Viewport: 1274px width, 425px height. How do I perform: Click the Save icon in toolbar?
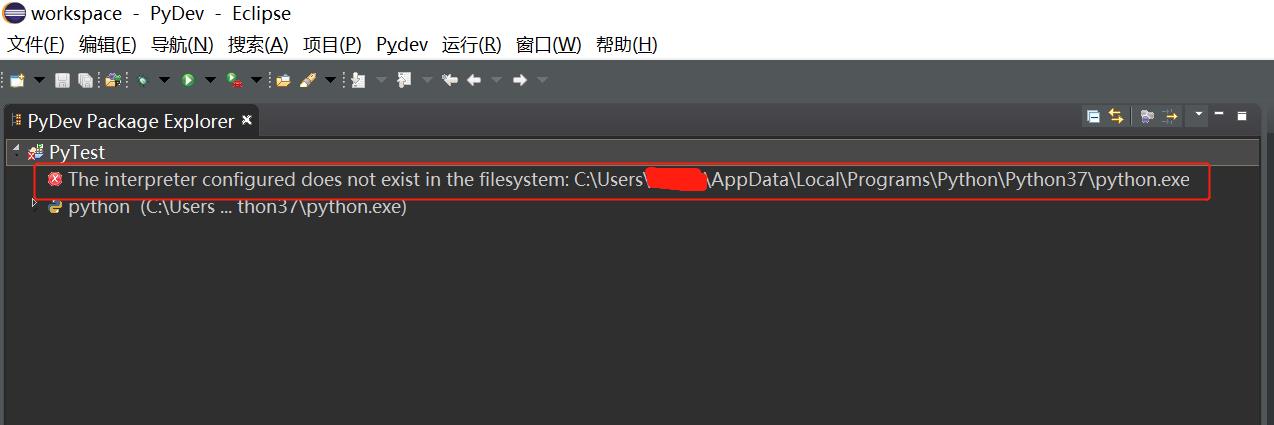coord(62,80)
